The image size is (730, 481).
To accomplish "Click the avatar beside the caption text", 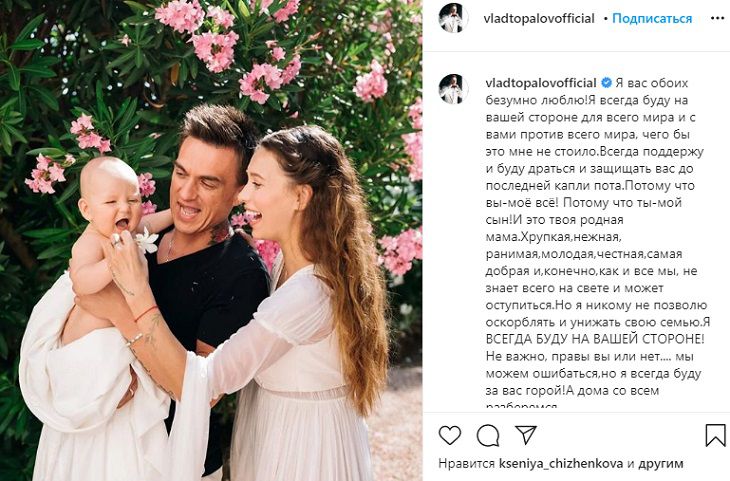I will (x=453, y=88).
